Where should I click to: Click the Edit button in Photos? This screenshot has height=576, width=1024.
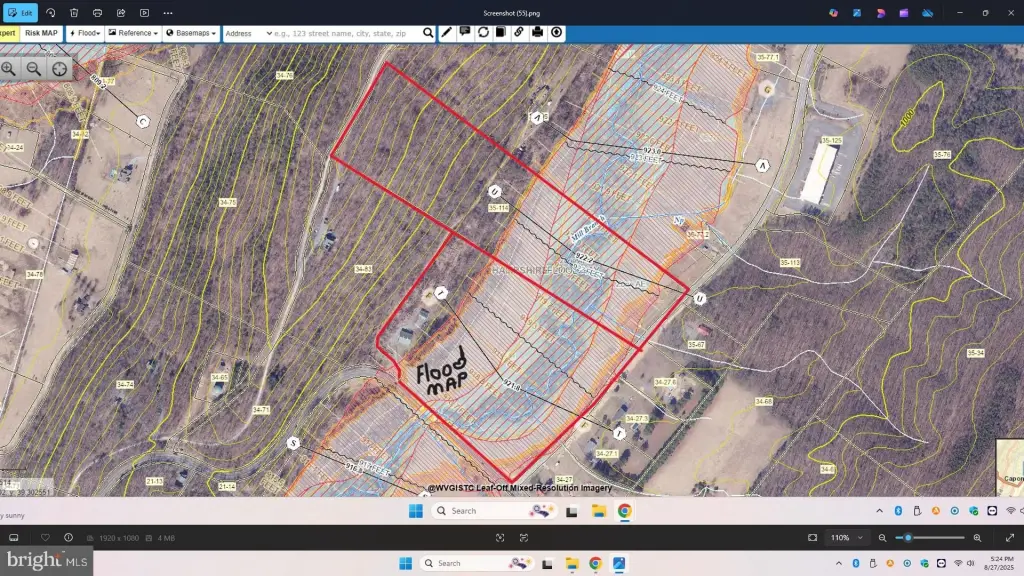20,13
